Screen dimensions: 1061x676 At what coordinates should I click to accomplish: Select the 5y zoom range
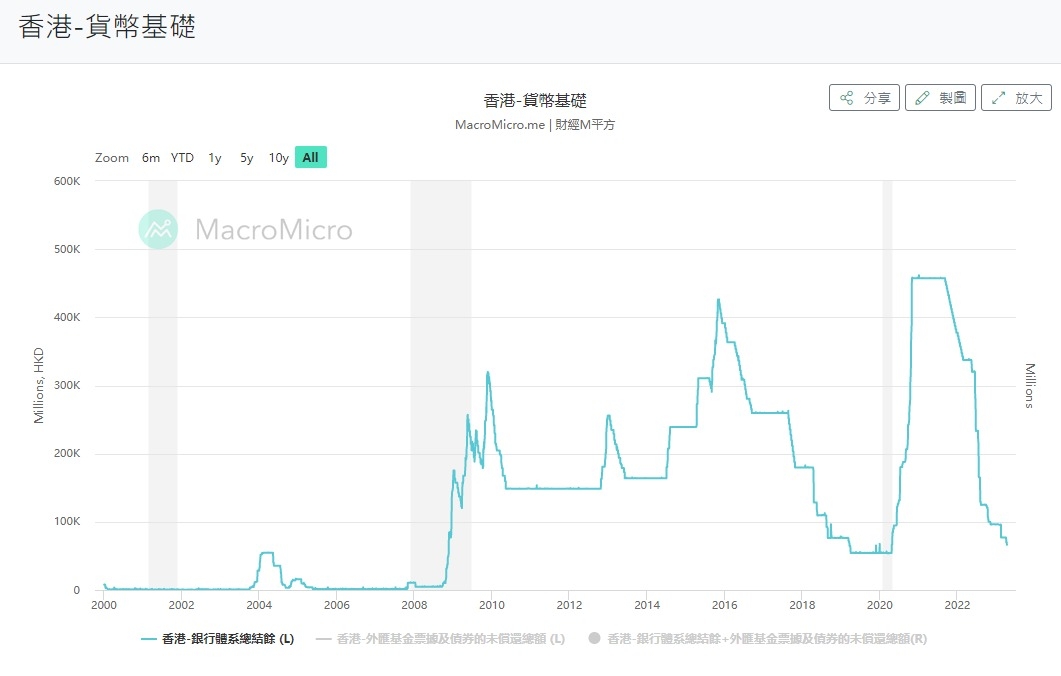pyautogui.click(x=245, y=157)
